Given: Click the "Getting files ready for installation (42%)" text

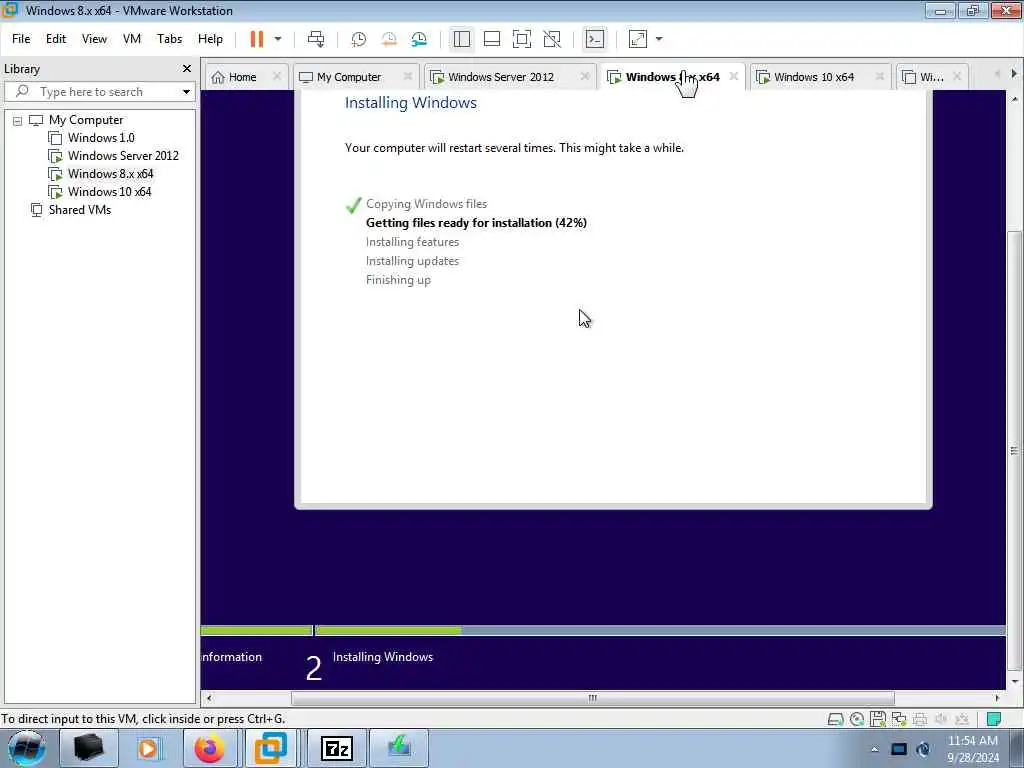Looking at the screenshot, I should point(476,223).
